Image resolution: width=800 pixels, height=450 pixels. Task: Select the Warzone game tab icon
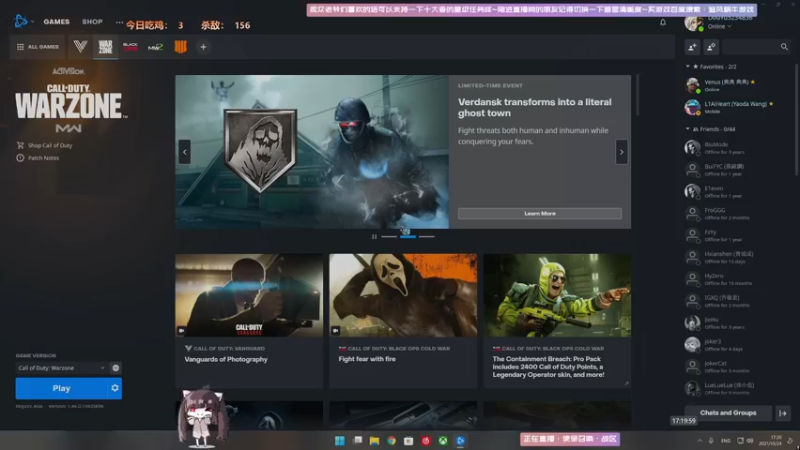point(105,47)
